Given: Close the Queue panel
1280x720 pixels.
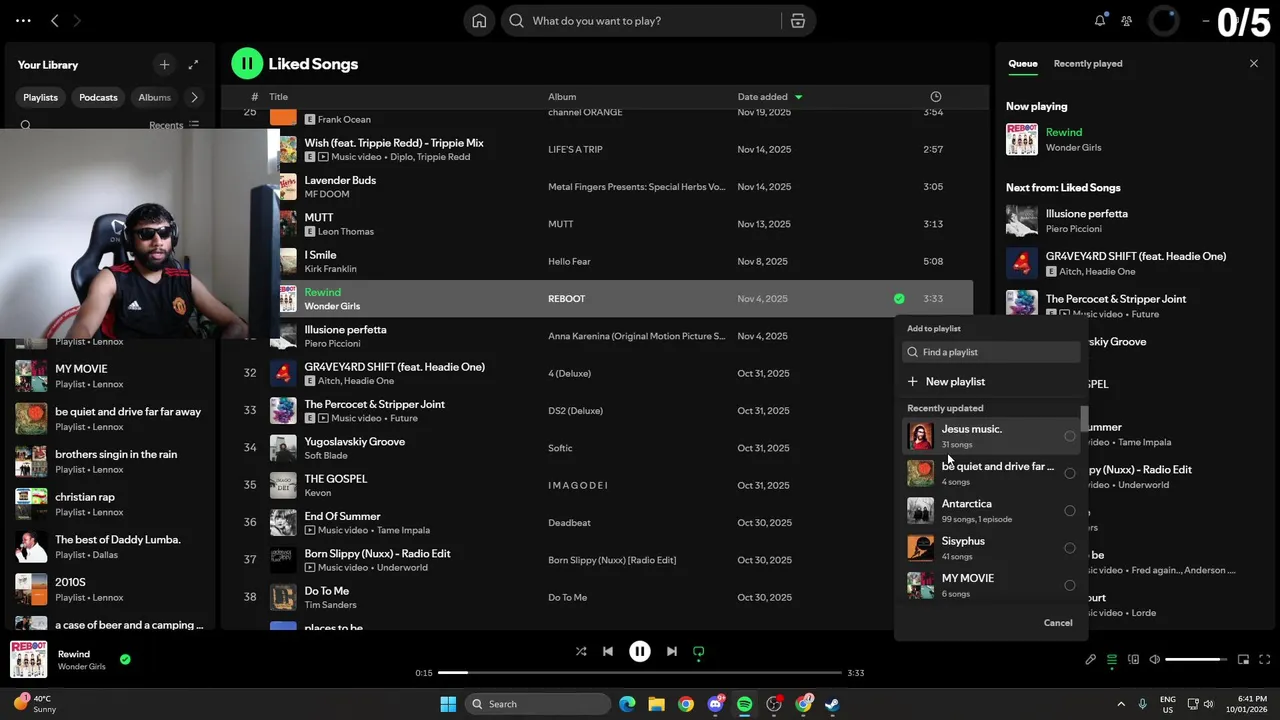Looking at the screenshot, I should pos(1254,63).
